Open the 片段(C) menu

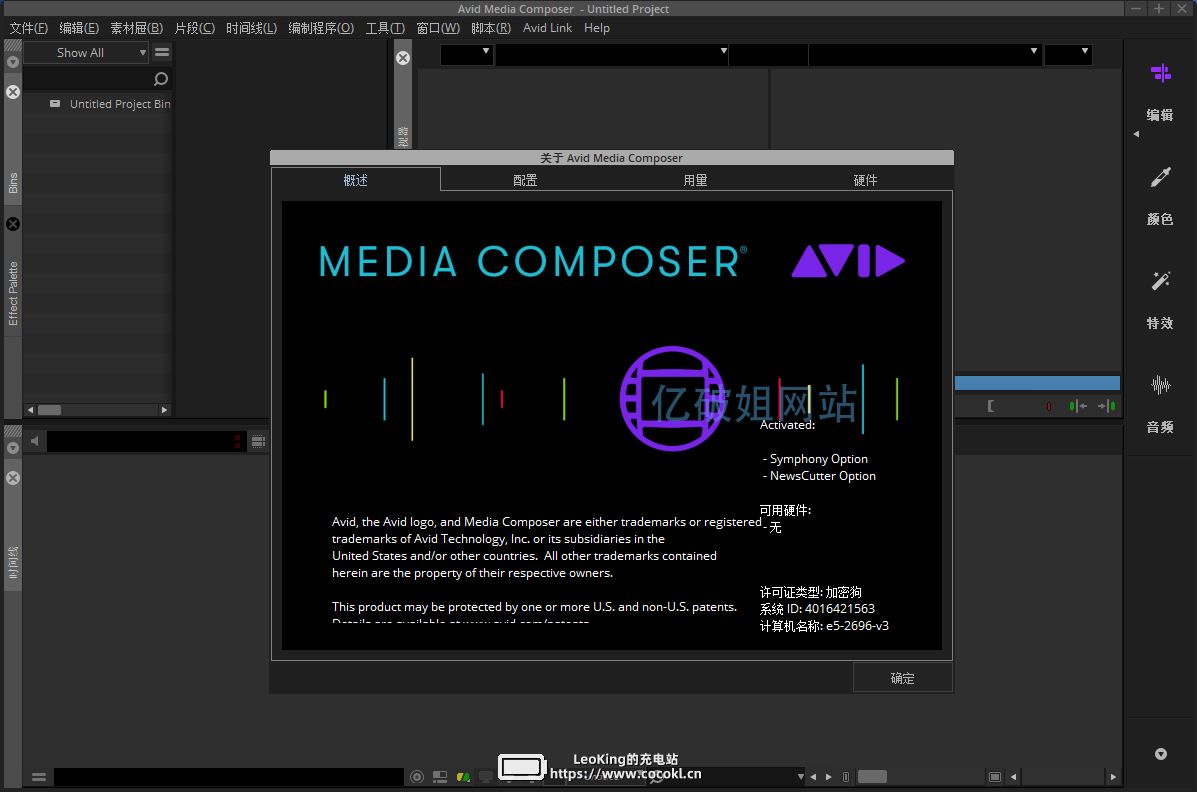195,28
